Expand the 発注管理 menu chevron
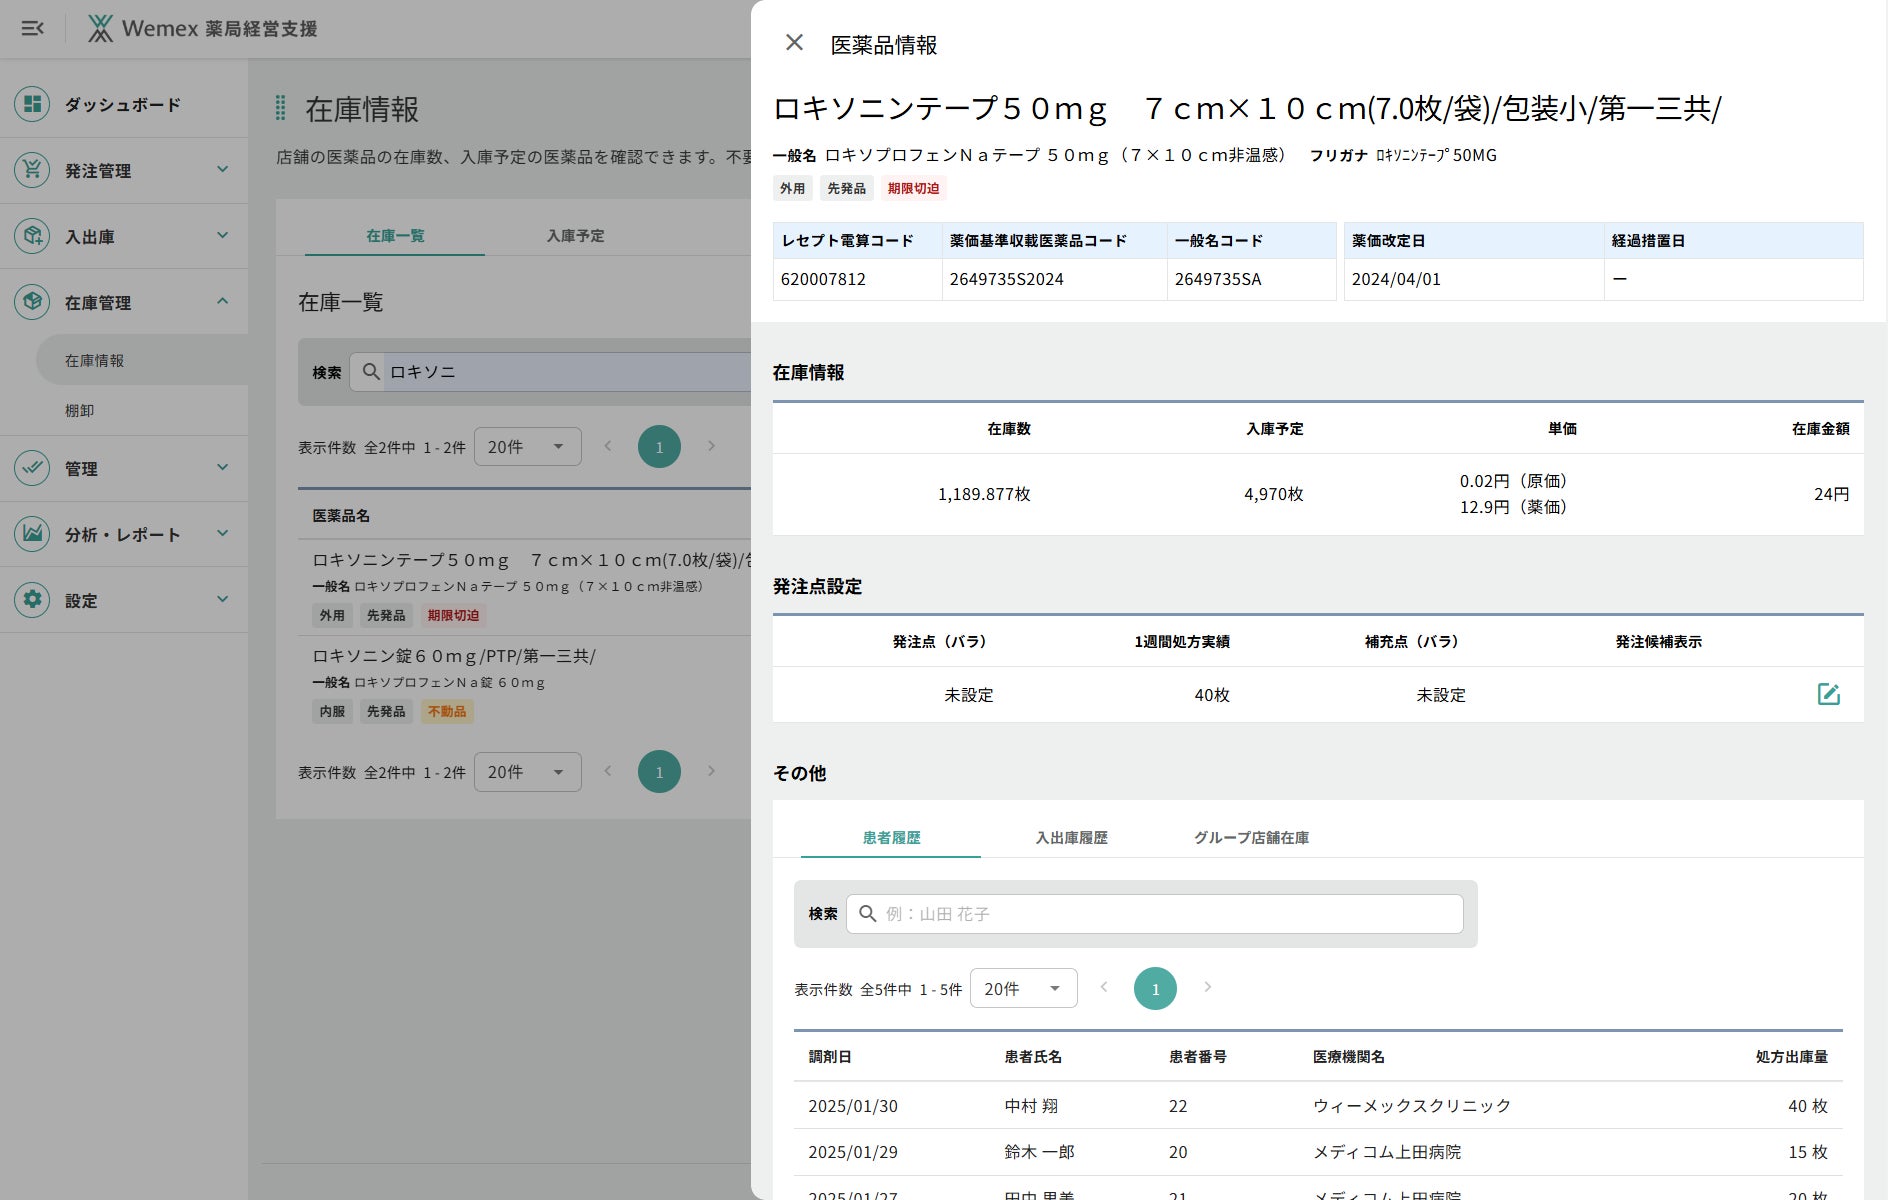 pos(222,169)
